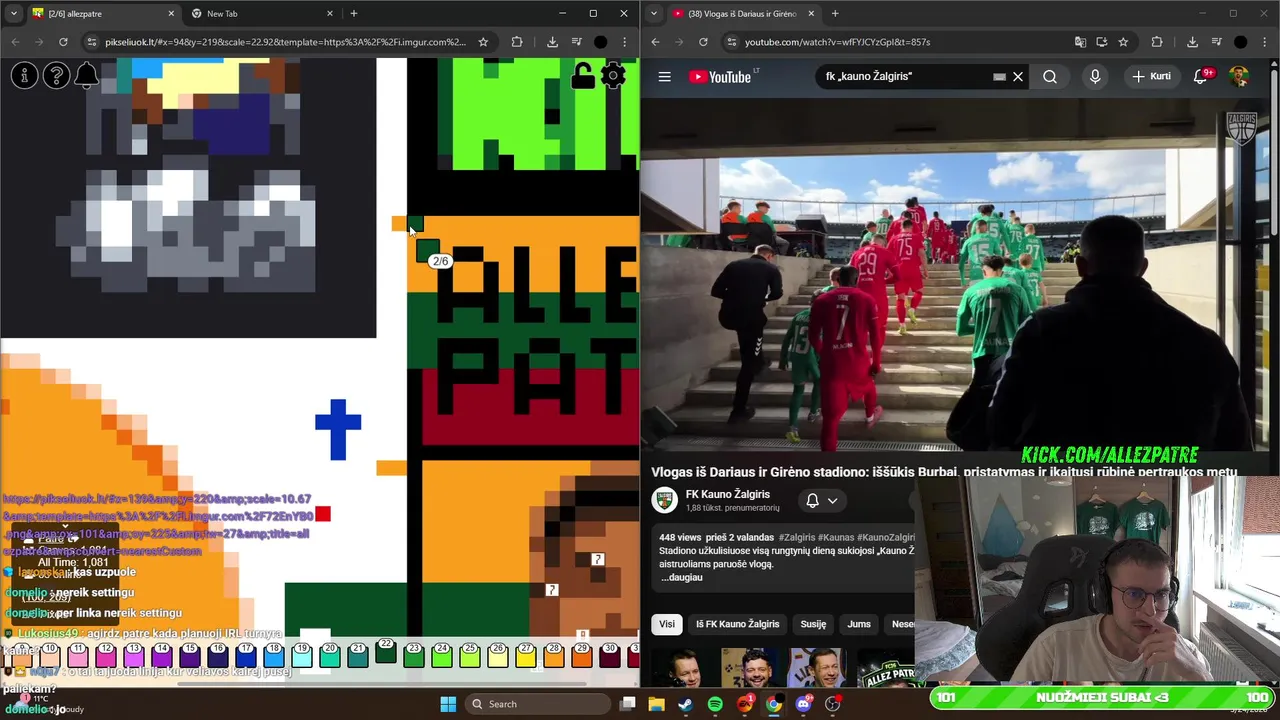The width and height of the screenshot is (1280, 720).
Task: Switch to the New Tab tab
Action: [263, 14]
